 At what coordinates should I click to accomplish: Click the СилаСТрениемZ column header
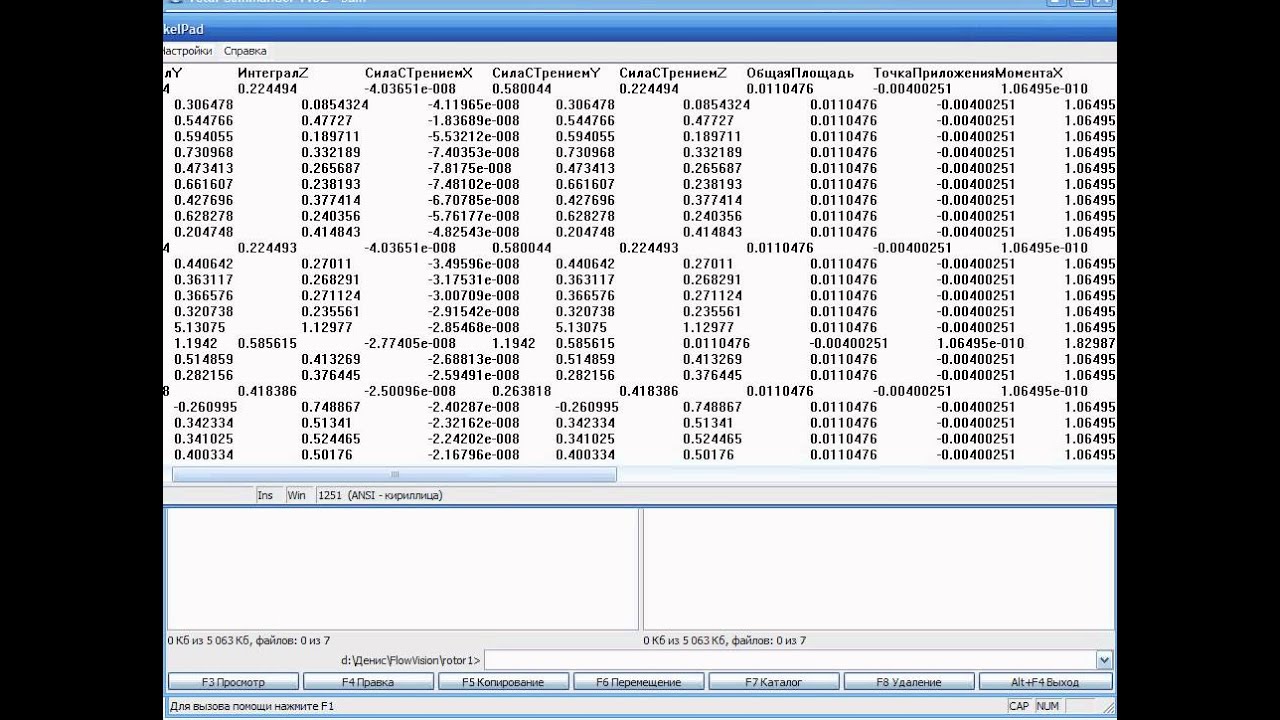coord(673,73)
